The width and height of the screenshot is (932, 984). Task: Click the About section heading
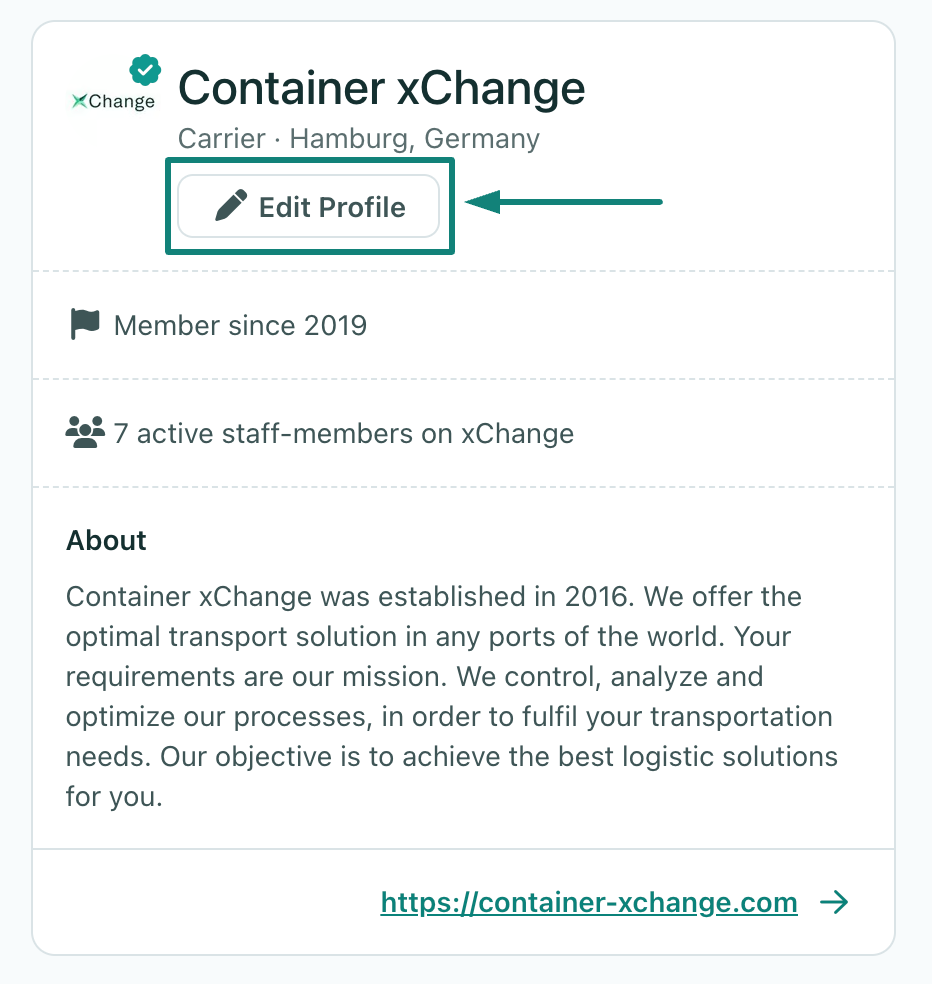[x=106, y=540]
